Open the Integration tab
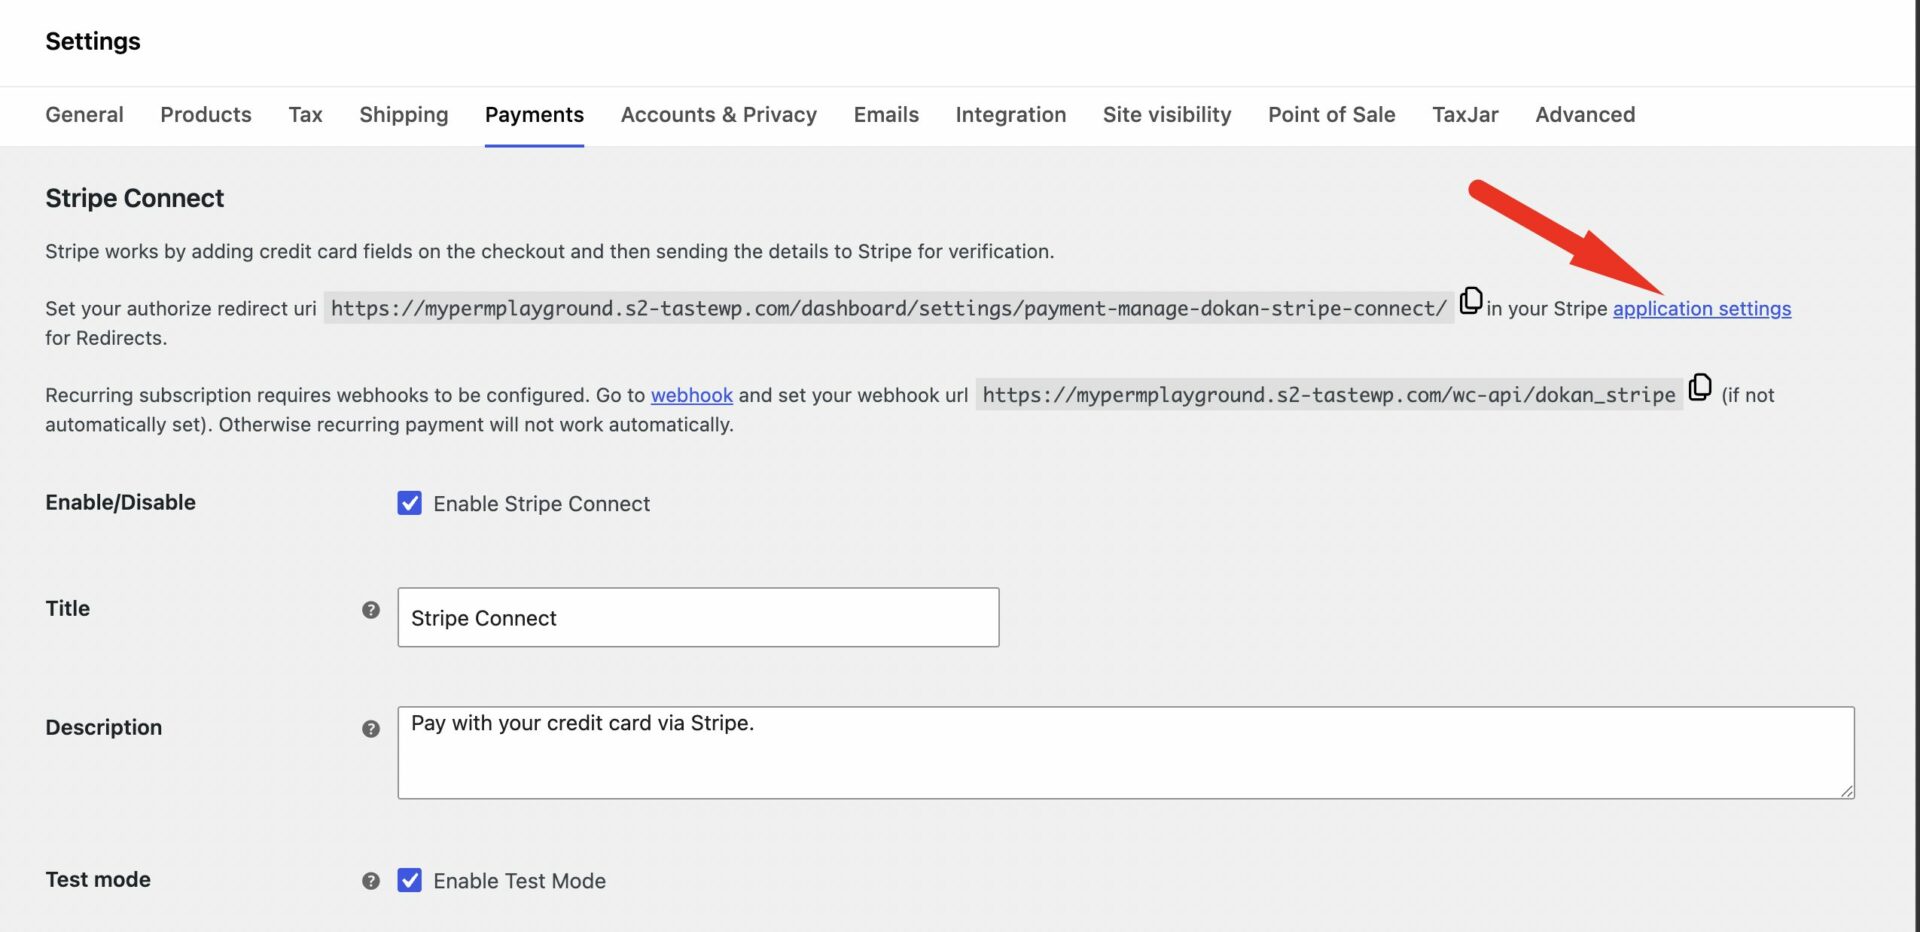This screenshot has width=1920, height=932. 1011,115
